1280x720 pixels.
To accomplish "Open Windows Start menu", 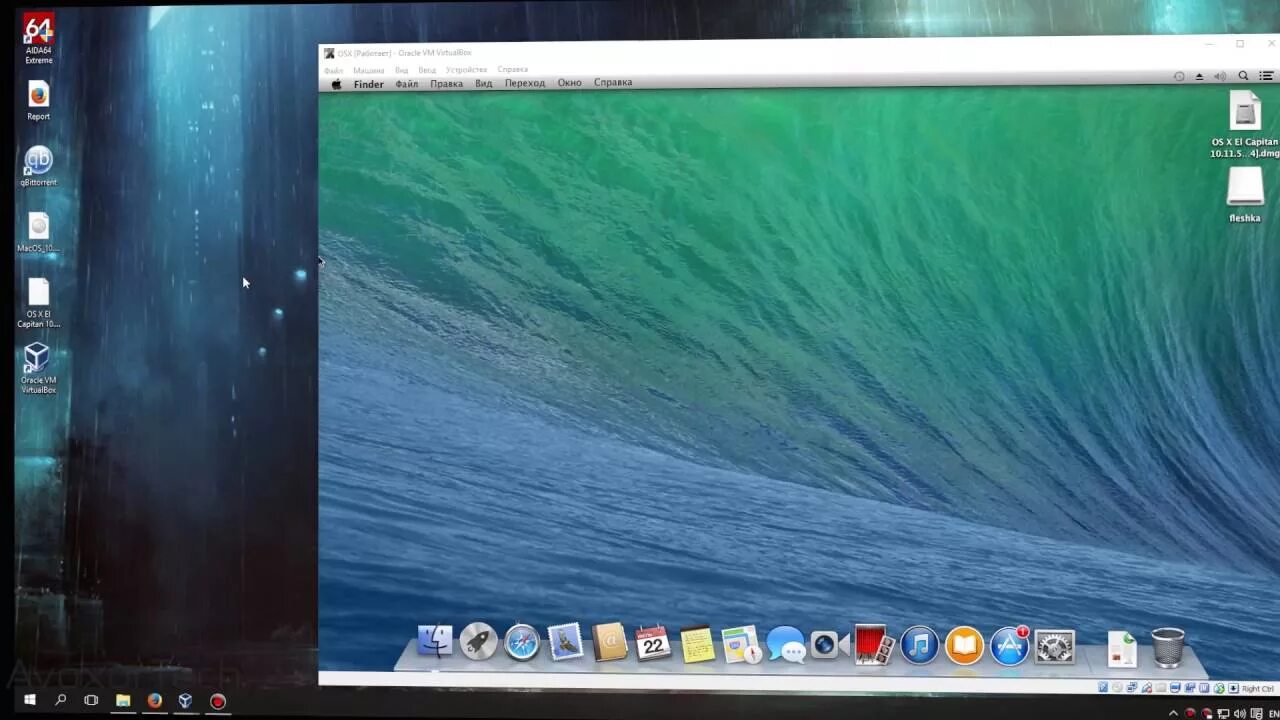I will click(29, 700).
